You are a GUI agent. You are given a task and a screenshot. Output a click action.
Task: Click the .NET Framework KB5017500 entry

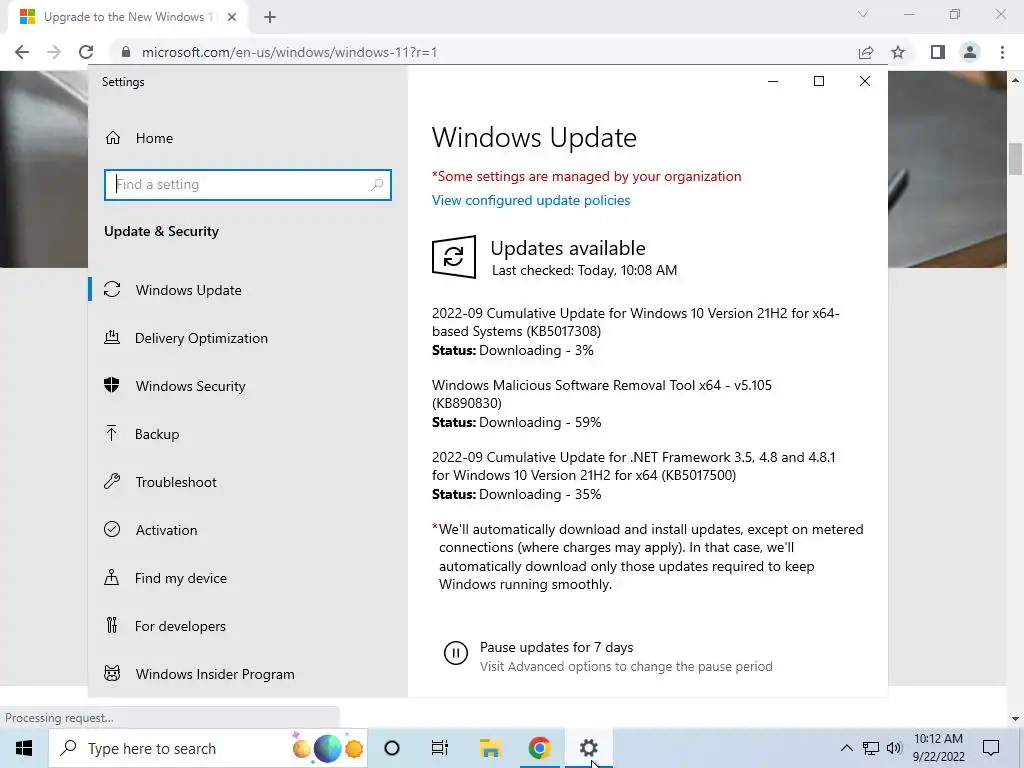(633, 466)
